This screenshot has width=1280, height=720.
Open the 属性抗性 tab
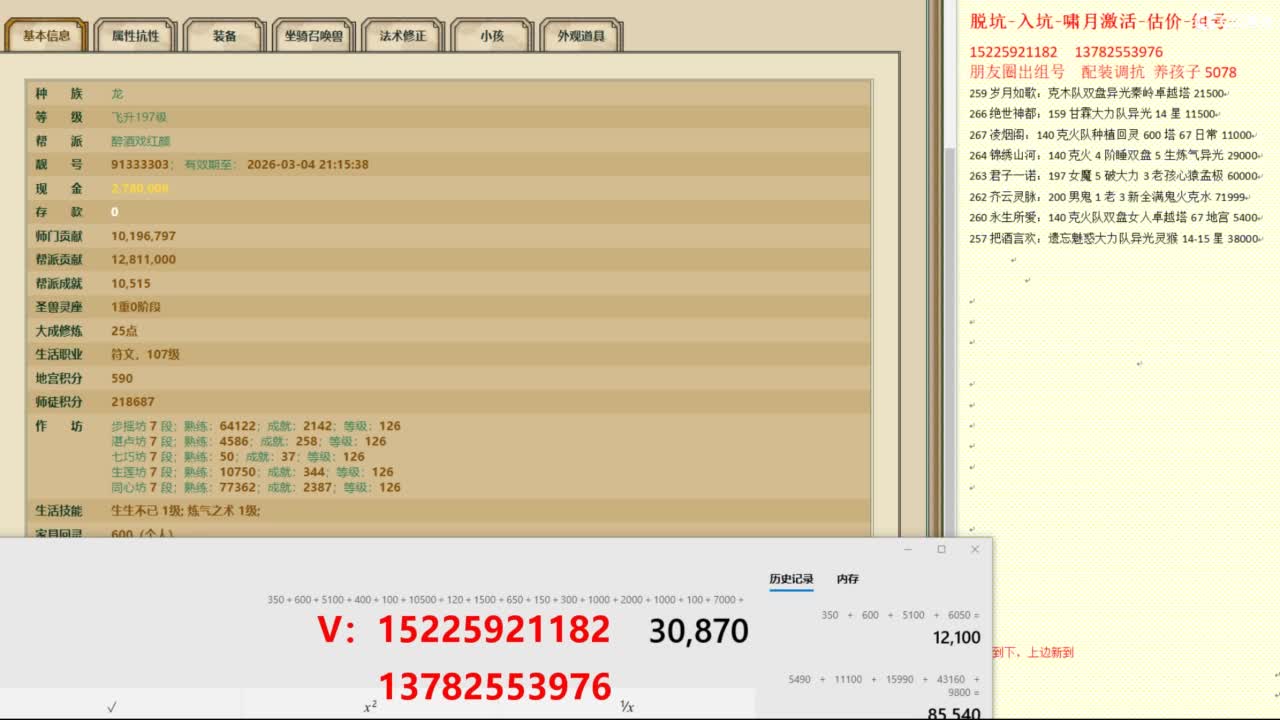(135, 36)
